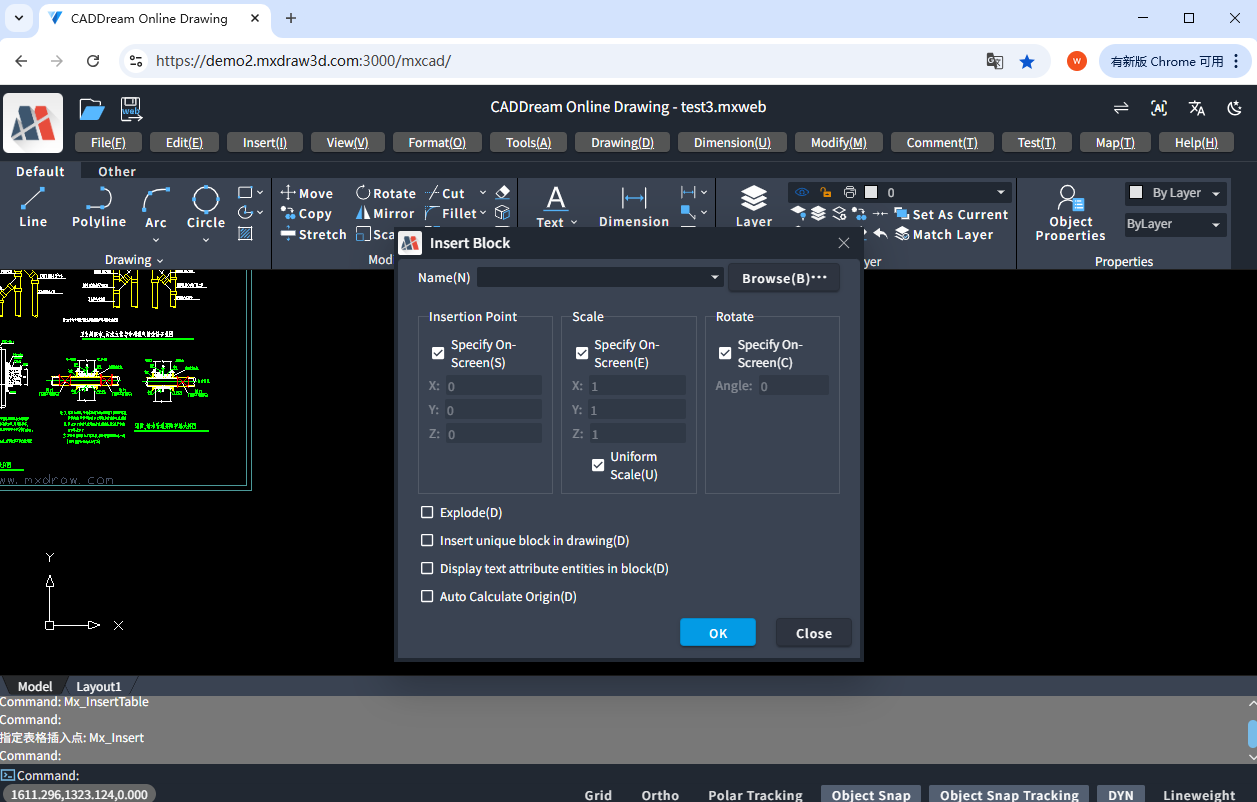This screenshot has width=1257, height=802.
Task: Enable the Explode(D) checkbox
Action: click(428, 513)
